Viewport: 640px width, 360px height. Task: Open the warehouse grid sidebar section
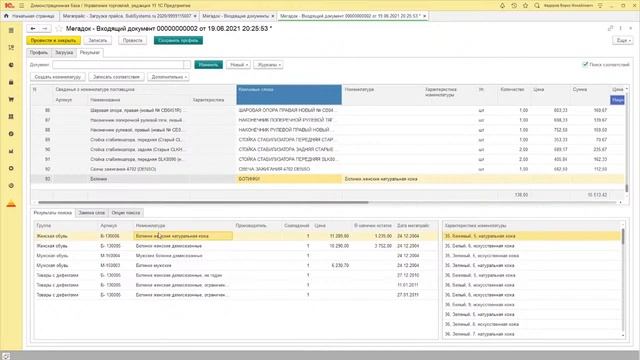(11, 117)
